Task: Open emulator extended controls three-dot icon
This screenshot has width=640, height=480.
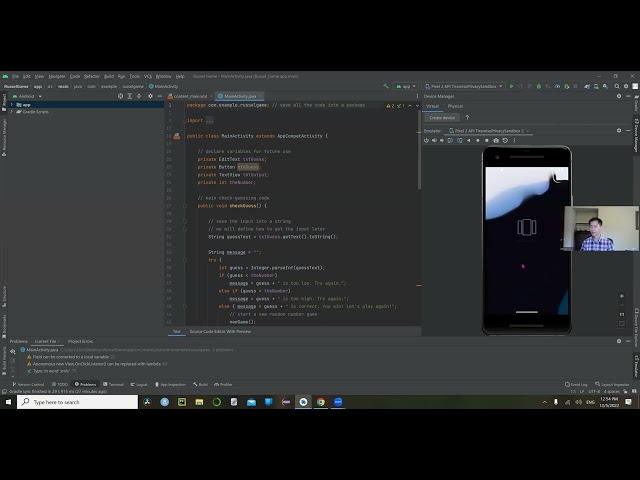Action: click(x=514, y=140)
